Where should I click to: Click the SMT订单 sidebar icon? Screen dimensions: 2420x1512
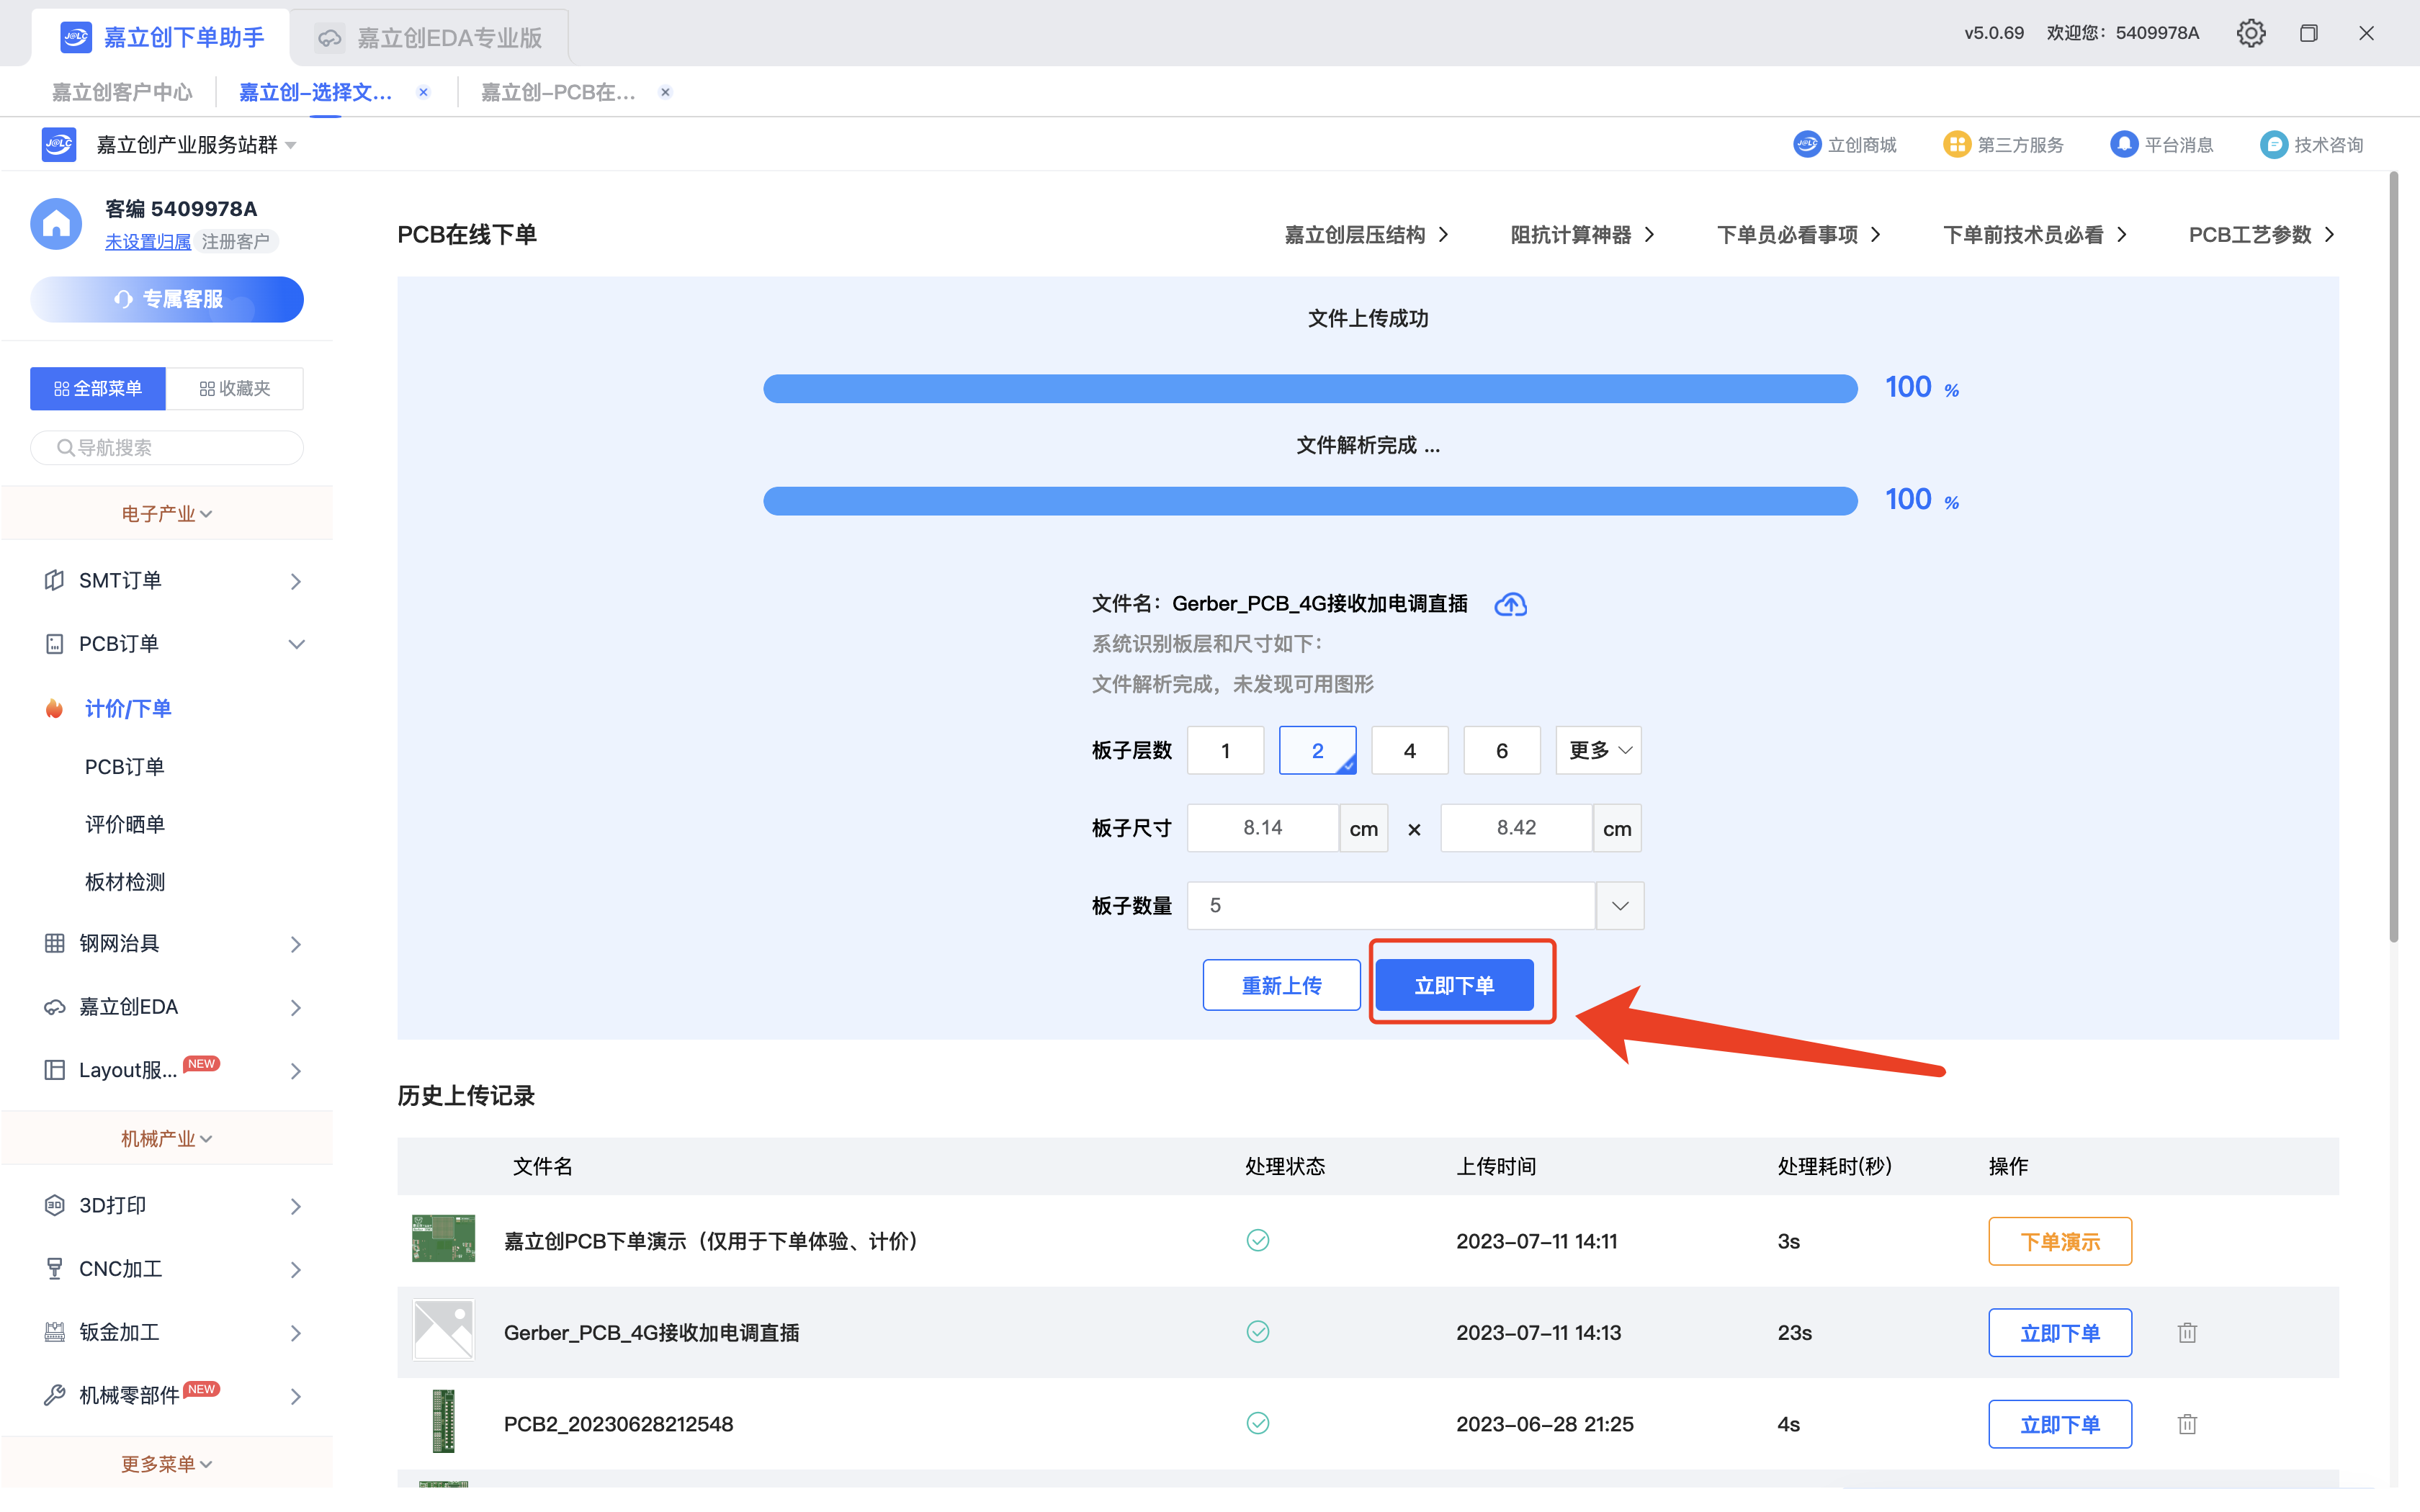coord(54,580)
